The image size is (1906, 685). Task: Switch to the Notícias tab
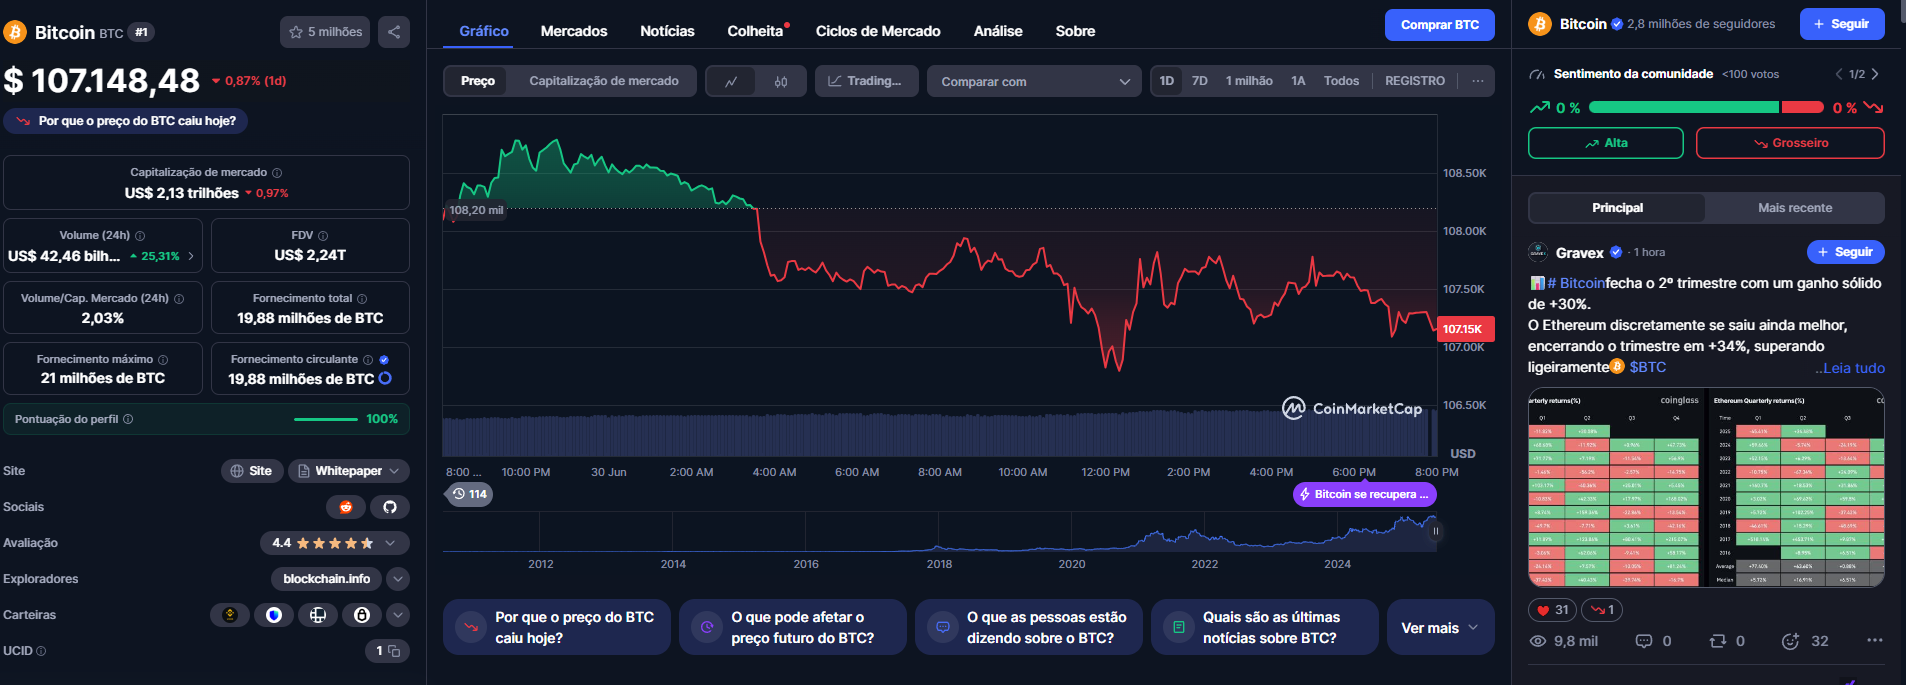[667, 31]
